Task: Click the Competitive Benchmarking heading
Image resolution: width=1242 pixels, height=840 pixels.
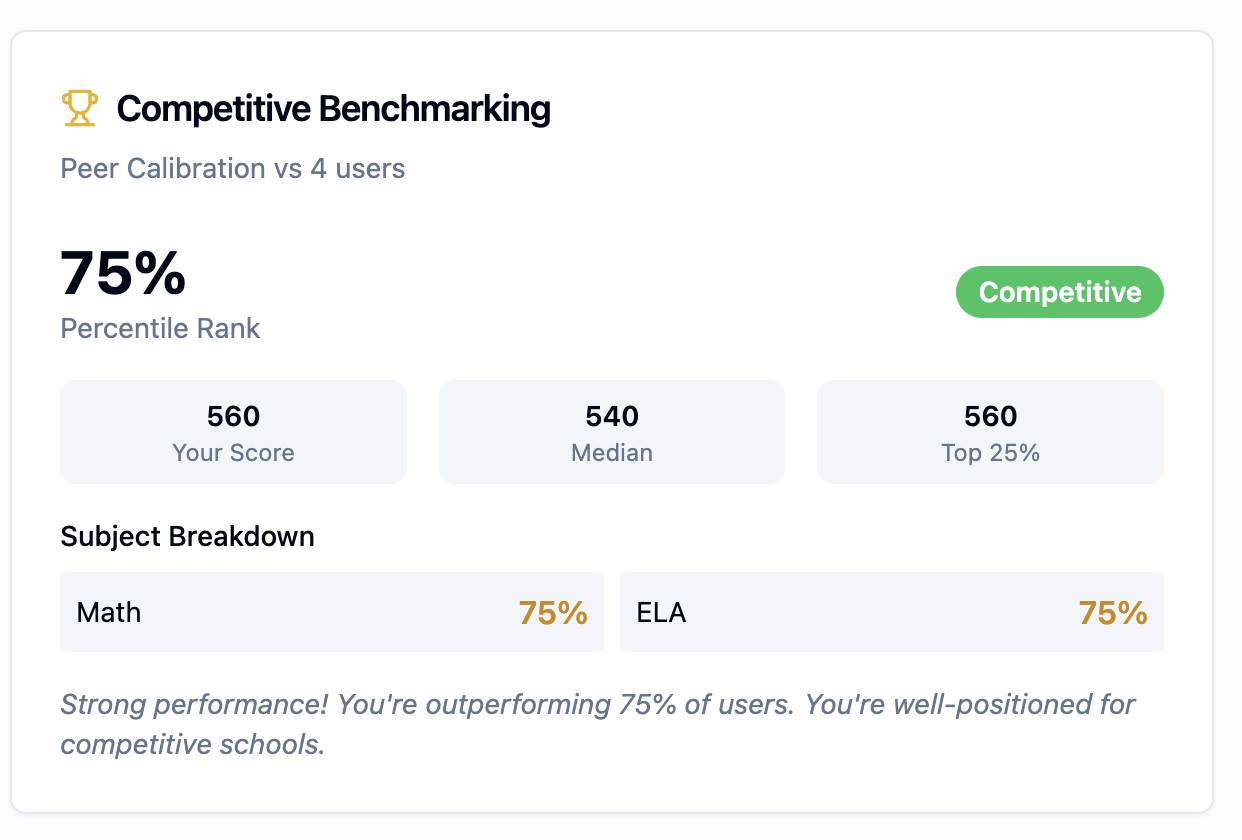Action: (x=333, y=108)
